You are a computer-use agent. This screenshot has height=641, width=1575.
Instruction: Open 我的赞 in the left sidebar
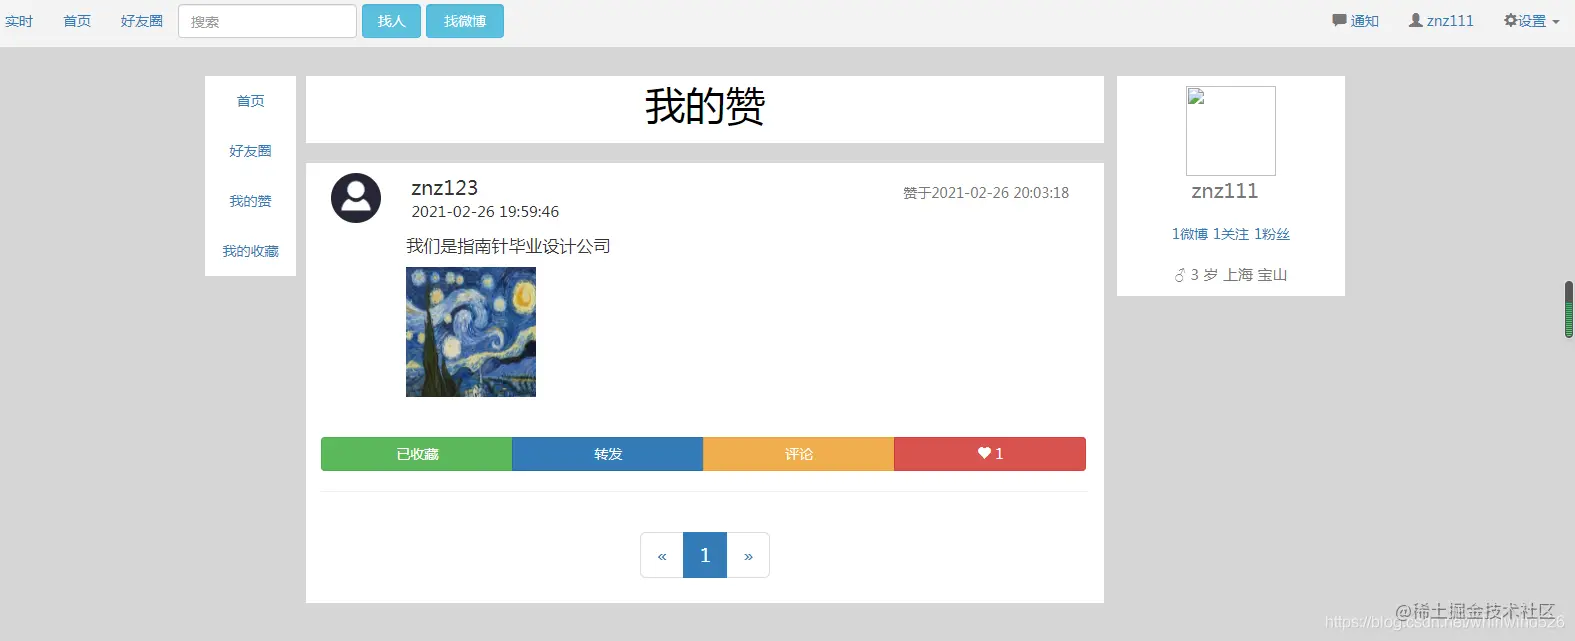(250, 201)
